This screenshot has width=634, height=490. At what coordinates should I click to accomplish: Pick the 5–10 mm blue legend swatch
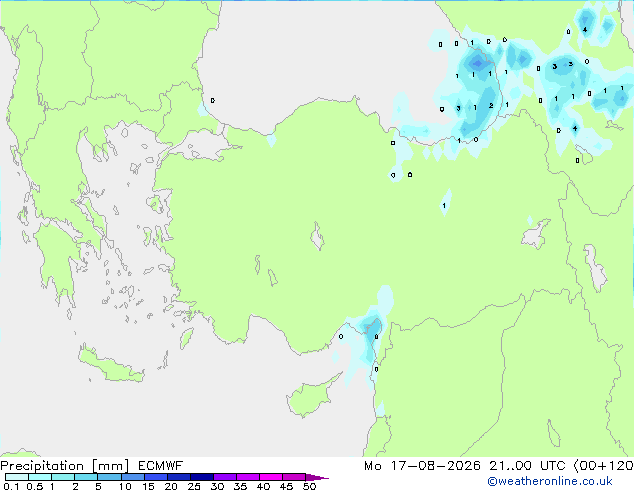pos(109,477)
